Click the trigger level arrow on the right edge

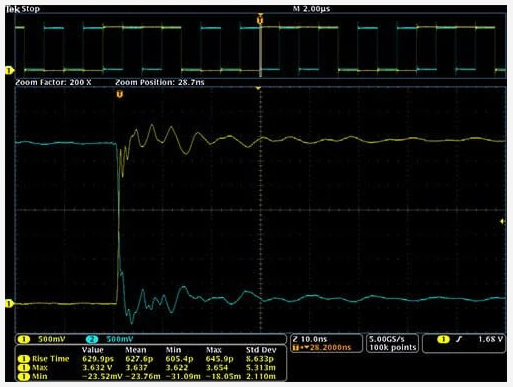[502, 221]
